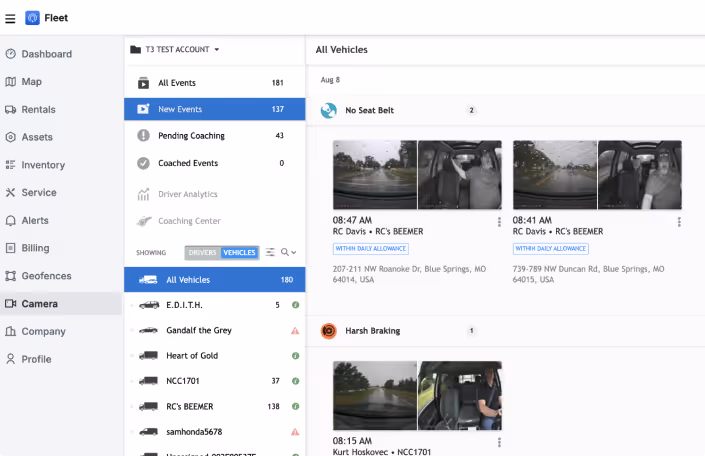This screenshot has width=705, height=456.
Task: Open the 08:15 AM Harsh Braking cabin thumbnail
Action: click(460, 396)
